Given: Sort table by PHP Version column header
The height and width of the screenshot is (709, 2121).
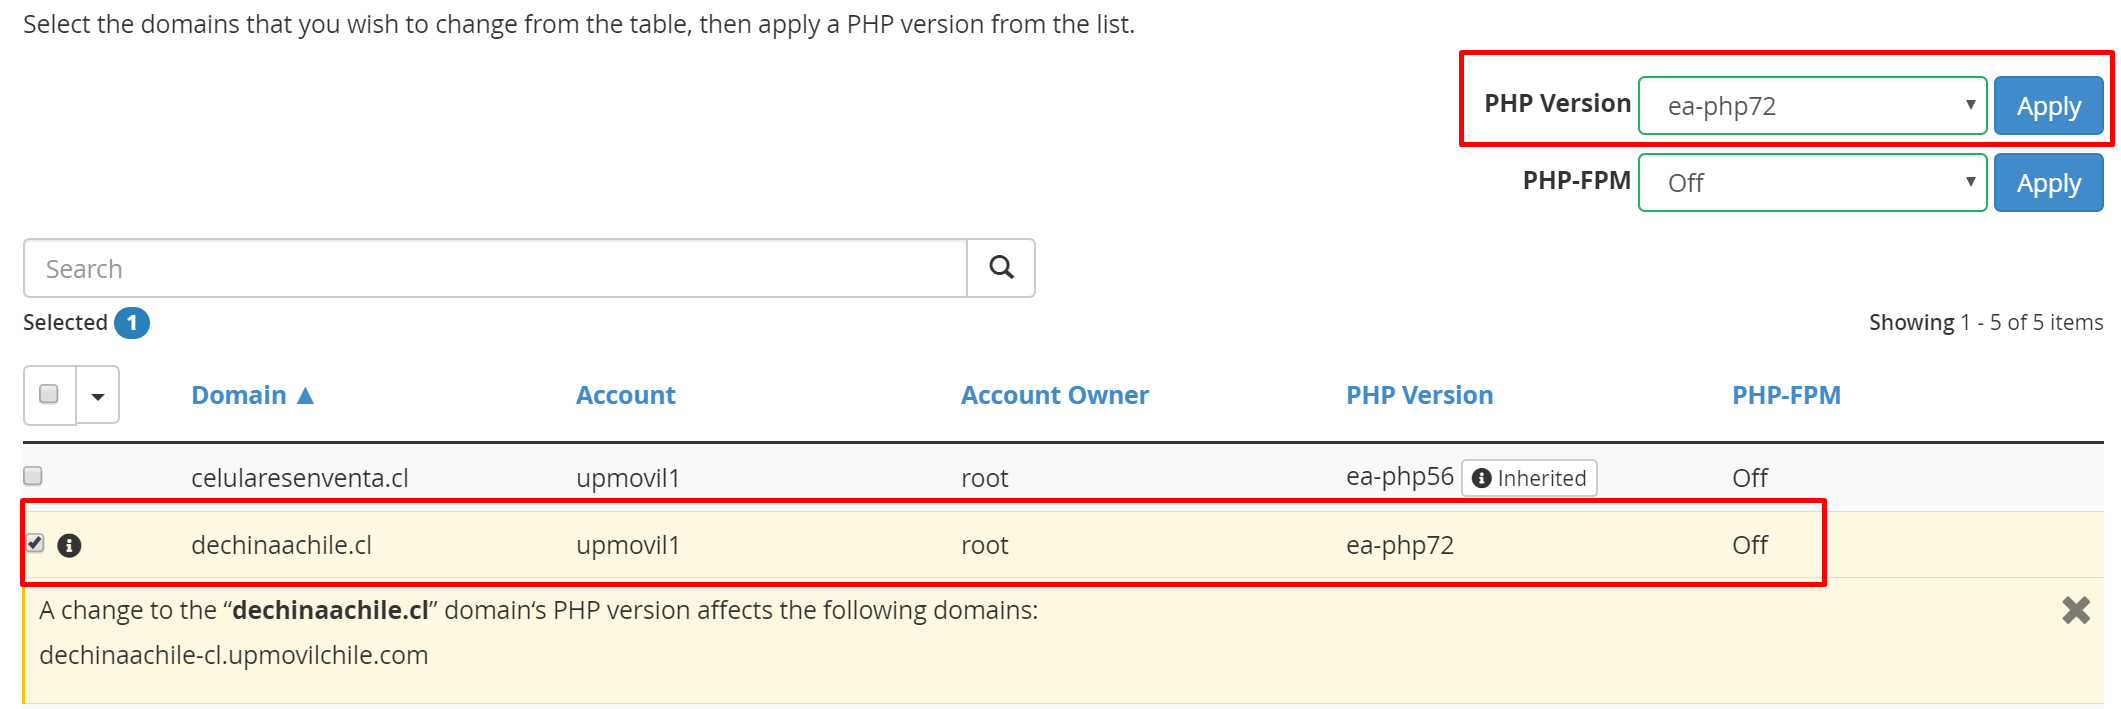Looking at the screenshot, I should (x=1419, y=396).
